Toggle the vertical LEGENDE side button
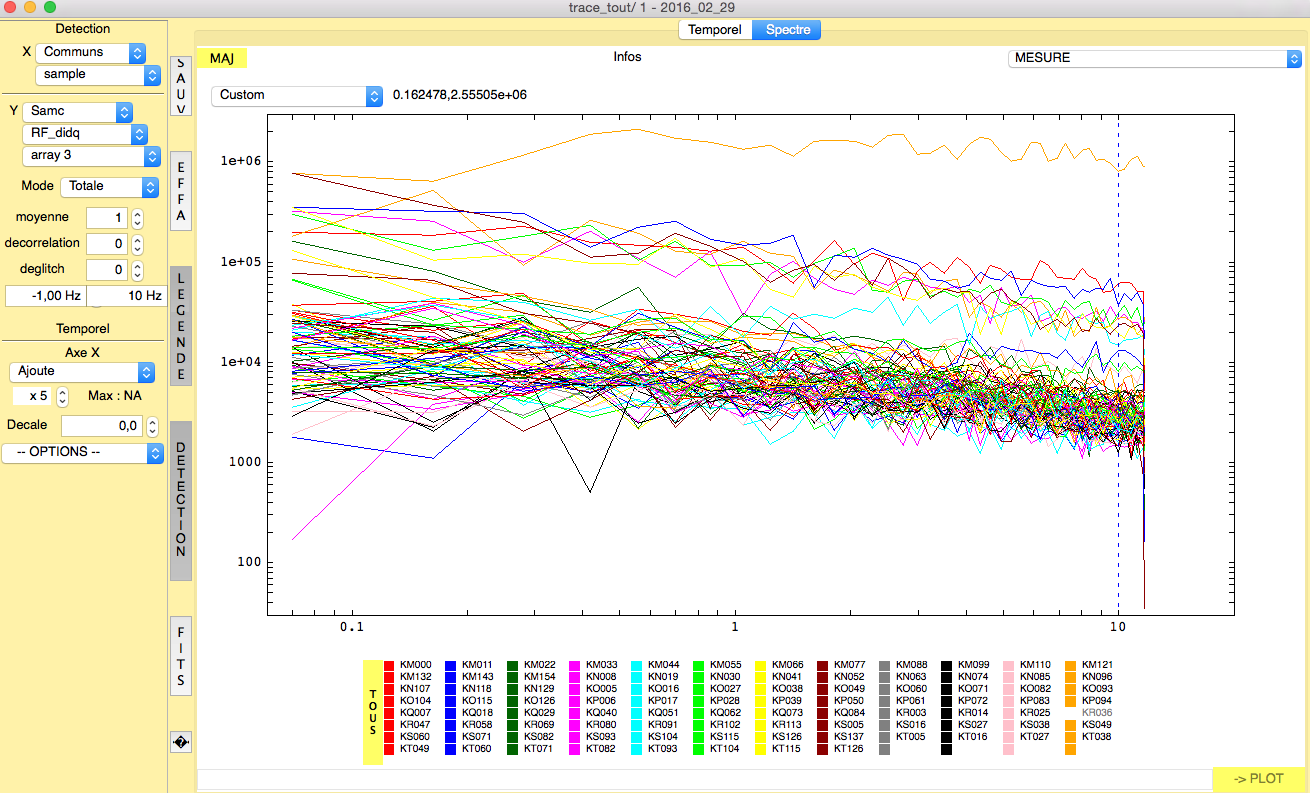 [x=181, y=326]
